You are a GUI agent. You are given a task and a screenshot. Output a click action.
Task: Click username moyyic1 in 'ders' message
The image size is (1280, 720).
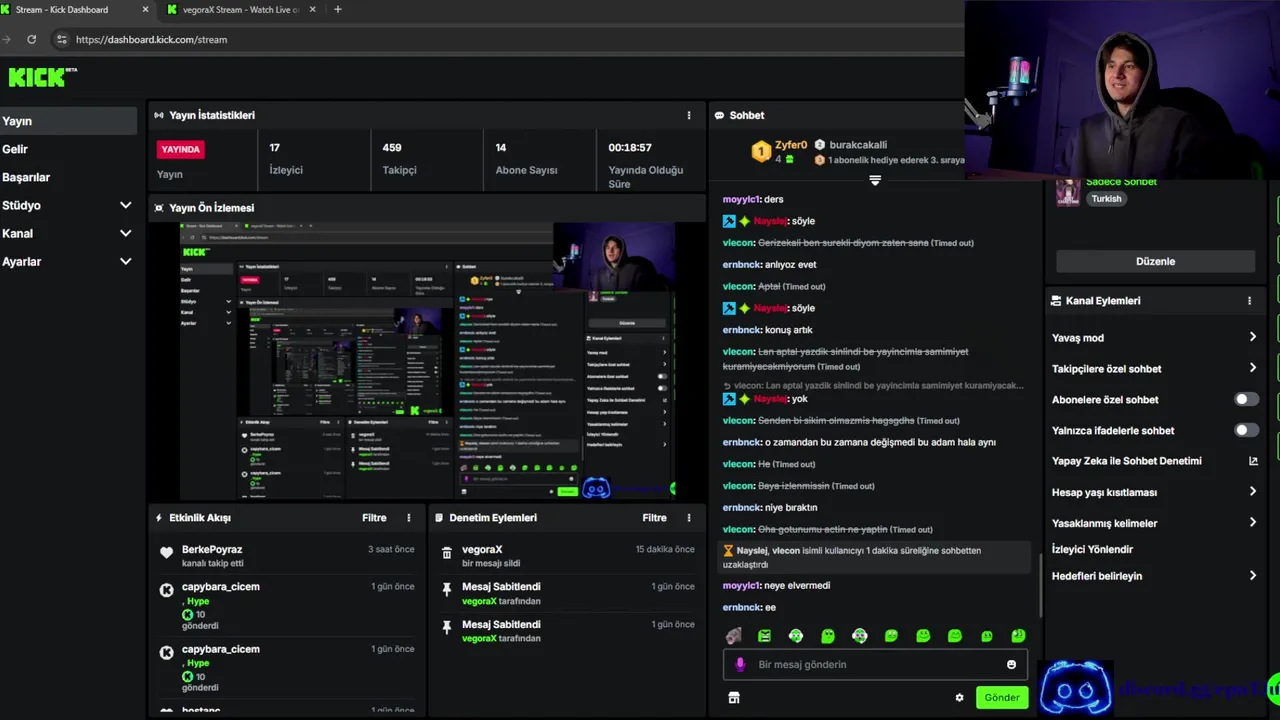pyautogui.click(x=741, y=199)
